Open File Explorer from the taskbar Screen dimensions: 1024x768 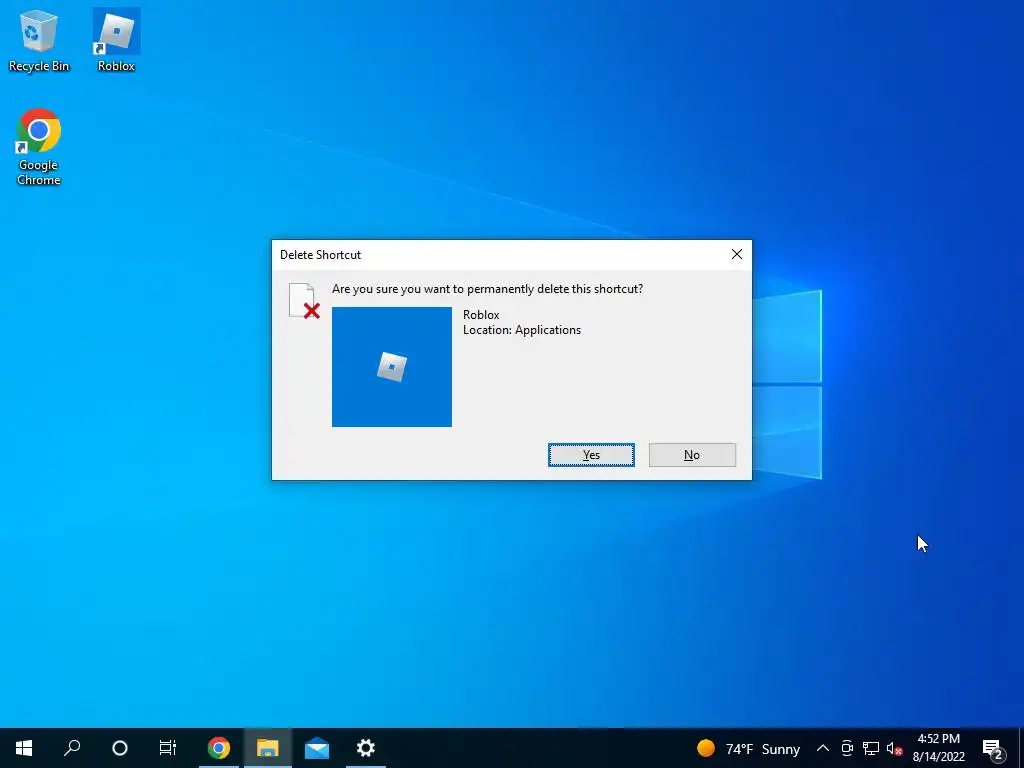pos(268,748)
